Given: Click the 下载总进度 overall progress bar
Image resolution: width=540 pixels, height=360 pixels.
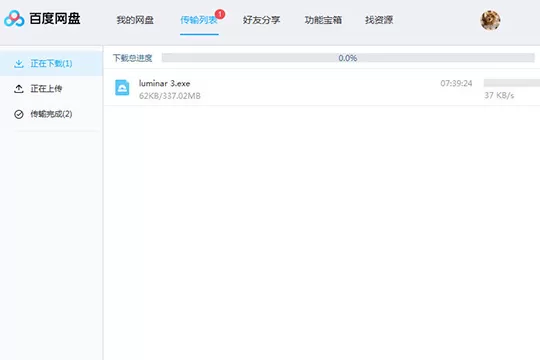Looking at the screenshot, I should tap(348, 58).
